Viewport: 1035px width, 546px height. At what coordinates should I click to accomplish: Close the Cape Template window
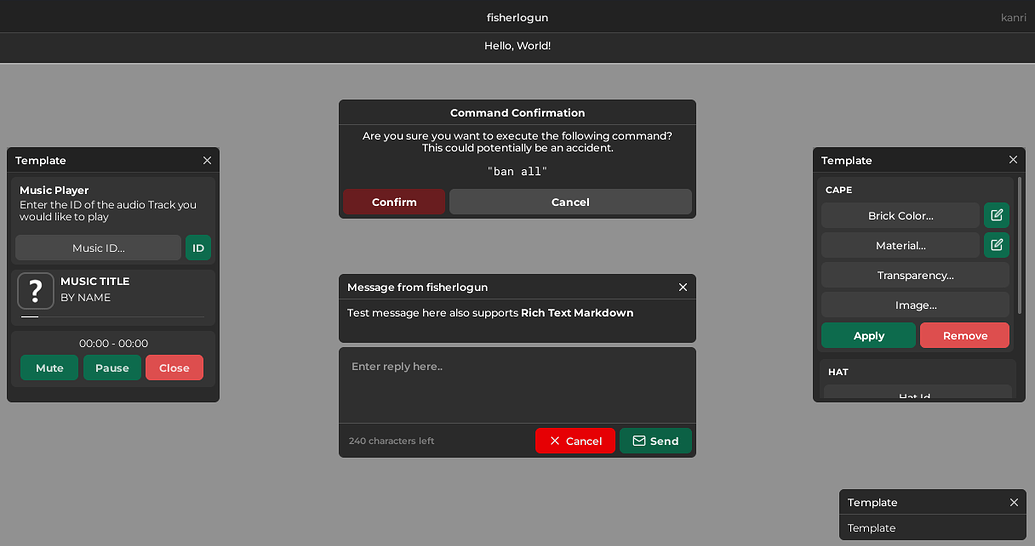coord(1013,160)
